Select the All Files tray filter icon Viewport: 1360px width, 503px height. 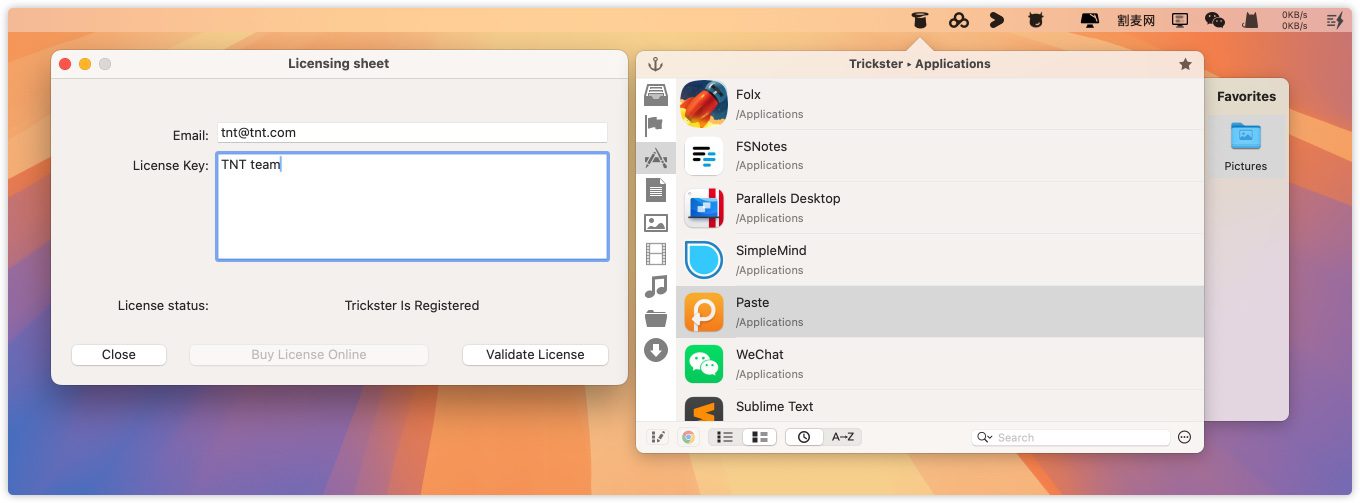click(x=656, y=94)
